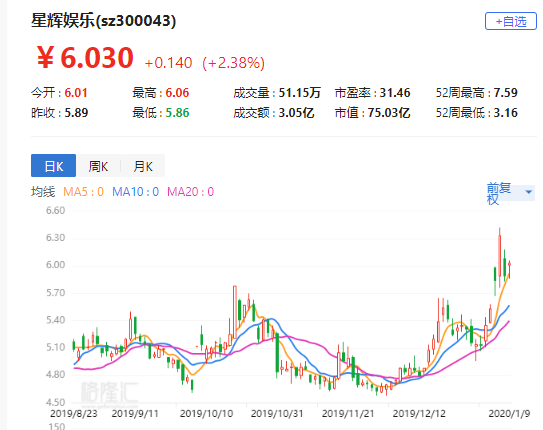
Task: Click the 6.60 price axis label
Action: click(55, 210)
